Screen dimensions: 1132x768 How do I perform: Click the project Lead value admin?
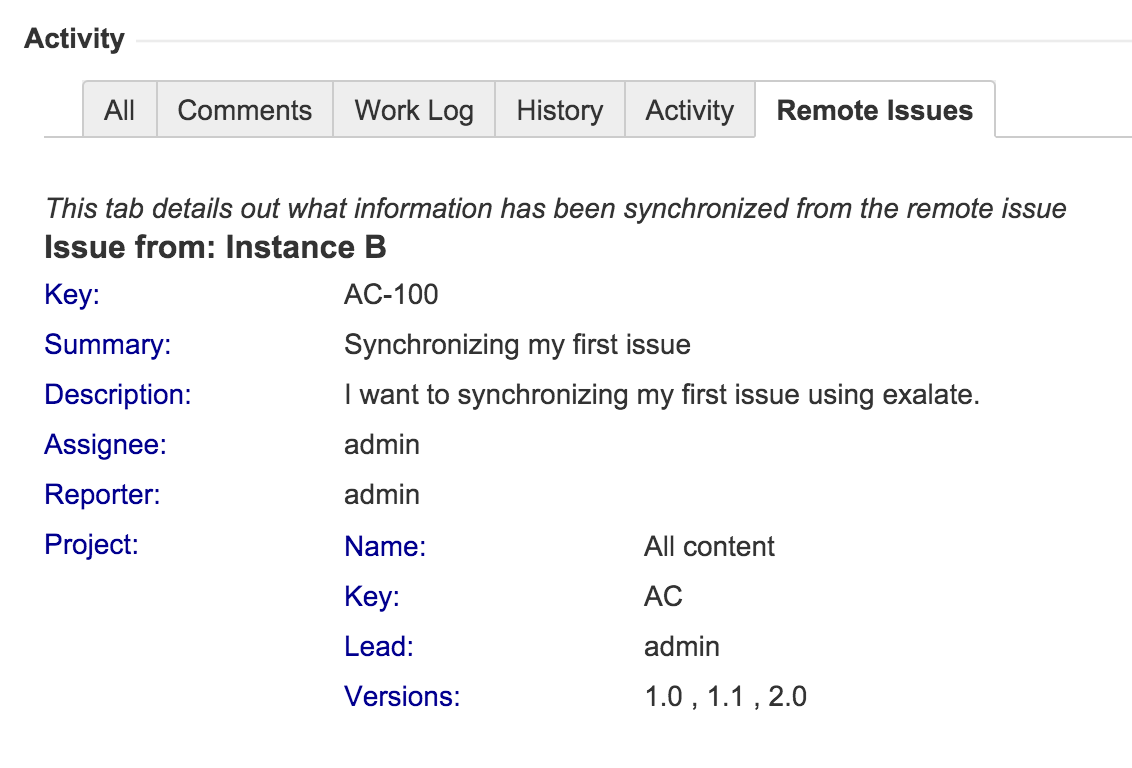pos(682,647)
